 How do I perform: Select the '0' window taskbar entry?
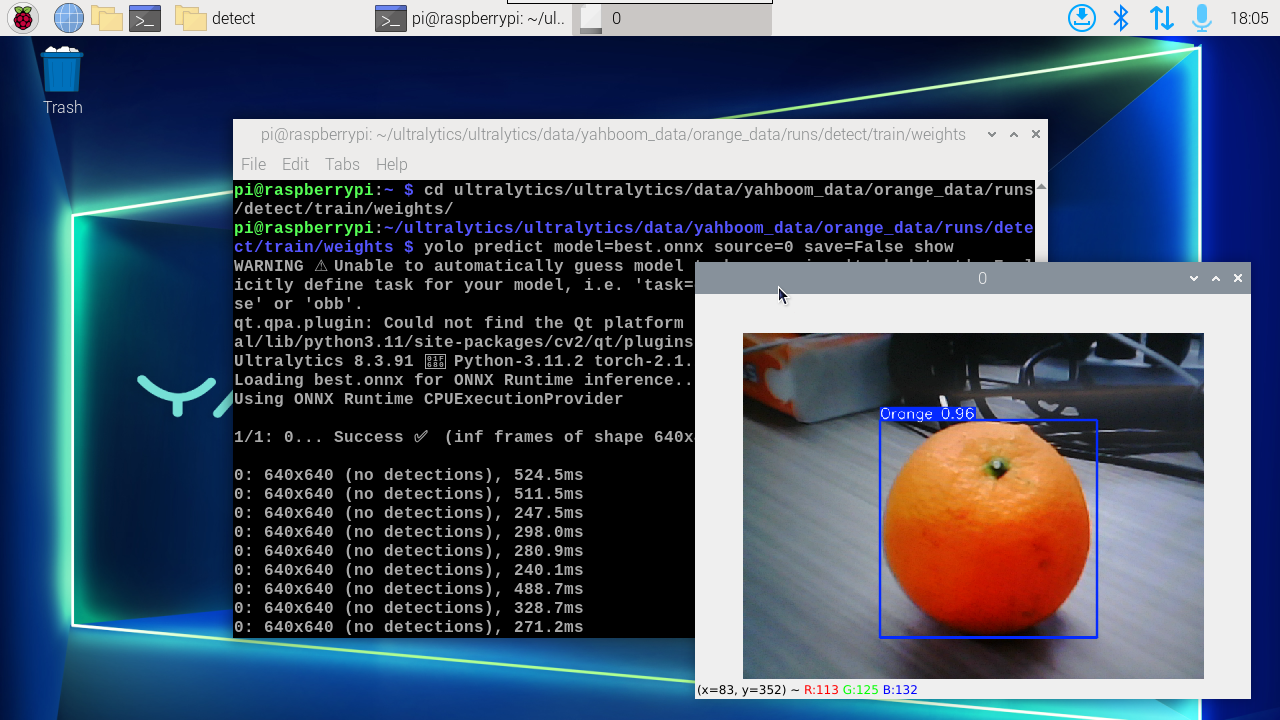(x=672, y=18)
